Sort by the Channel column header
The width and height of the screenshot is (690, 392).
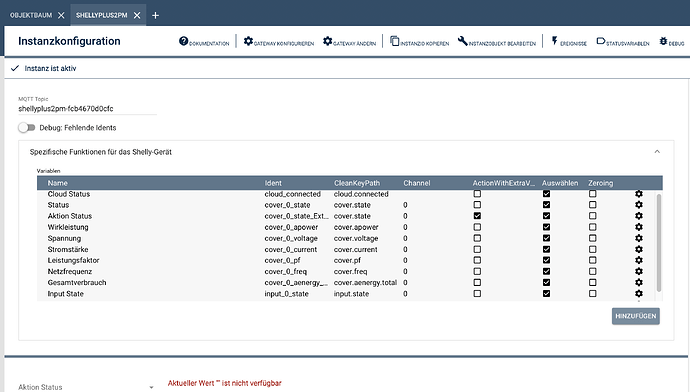[x=417, y=183]
